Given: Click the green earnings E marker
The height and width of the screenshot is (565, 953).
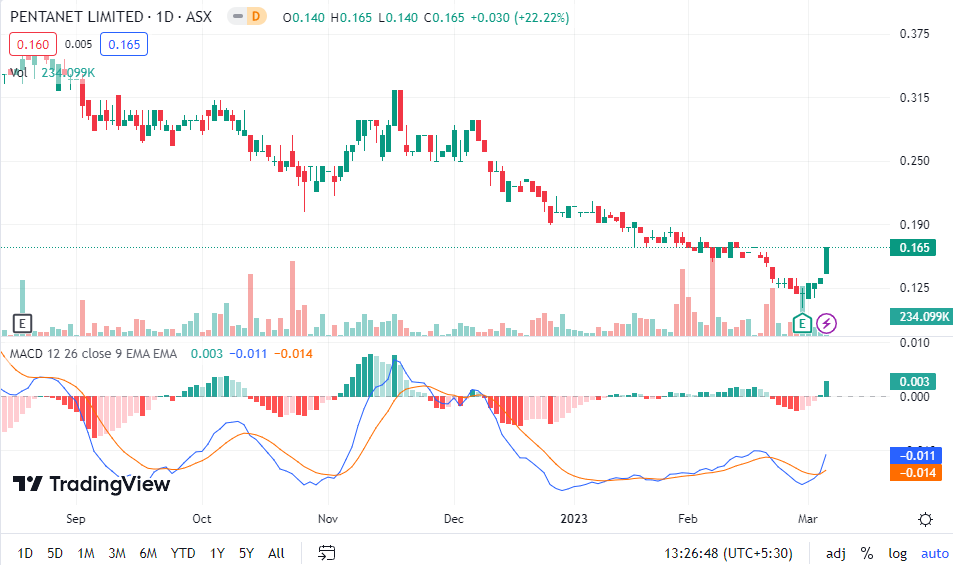Looking at the screenshot, I should point(802,323).
